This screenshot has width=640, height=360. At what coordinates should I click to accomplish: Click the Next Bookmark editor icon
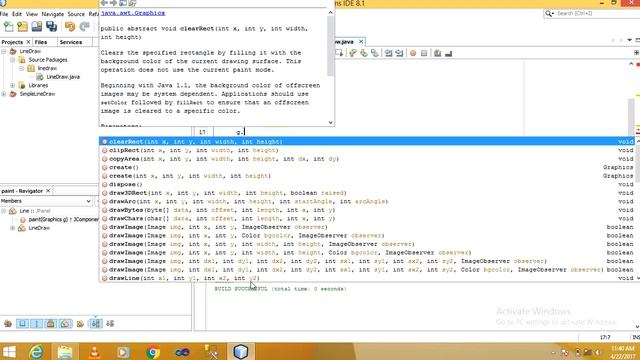click(363, 53)
